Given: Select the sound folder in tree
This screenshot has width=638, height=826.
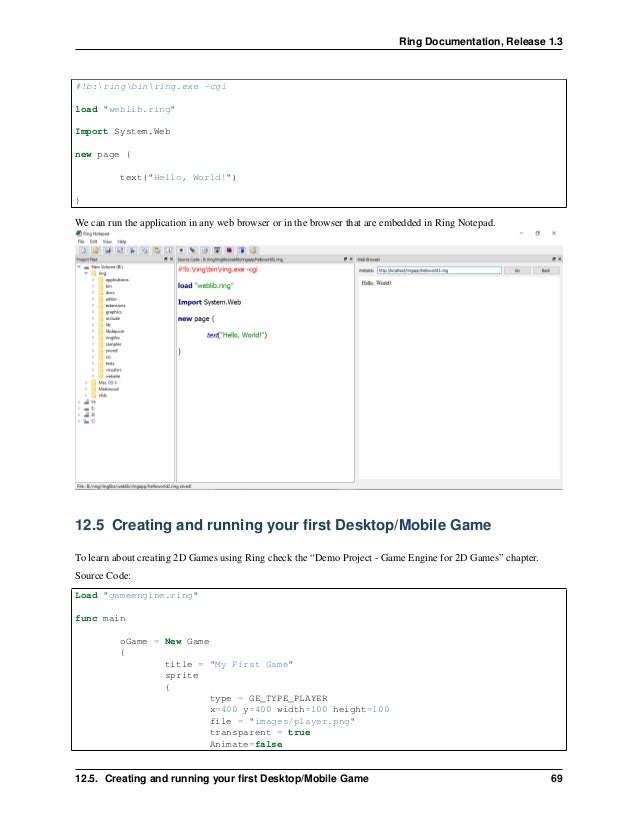Looking at the screenshot, I should [112, 350].
